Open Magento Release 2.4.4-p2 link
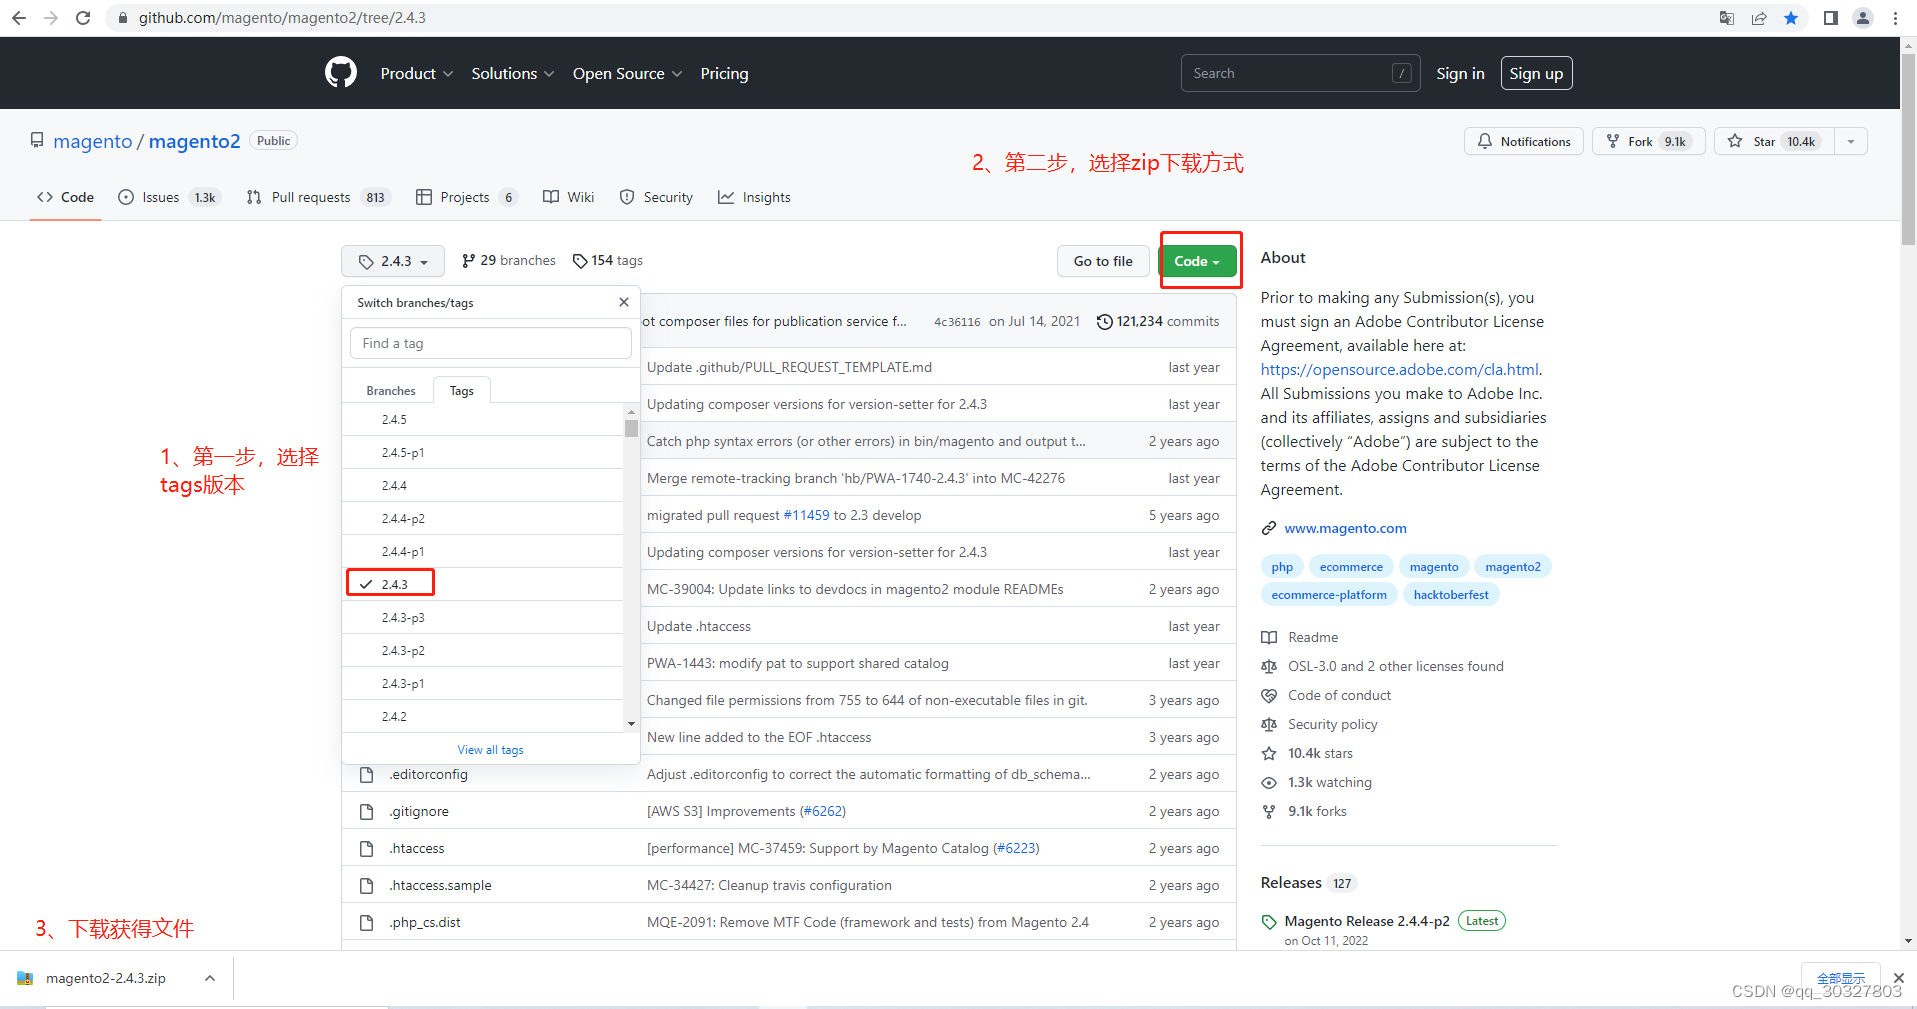 tap(1366, 921)
